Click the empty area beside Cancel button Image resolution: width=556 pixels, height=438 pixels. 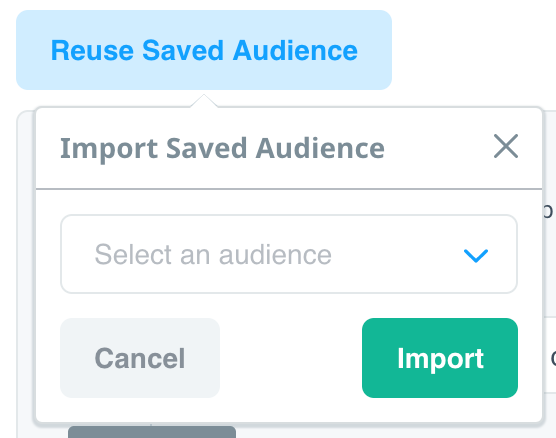click(x=291, y=358)
